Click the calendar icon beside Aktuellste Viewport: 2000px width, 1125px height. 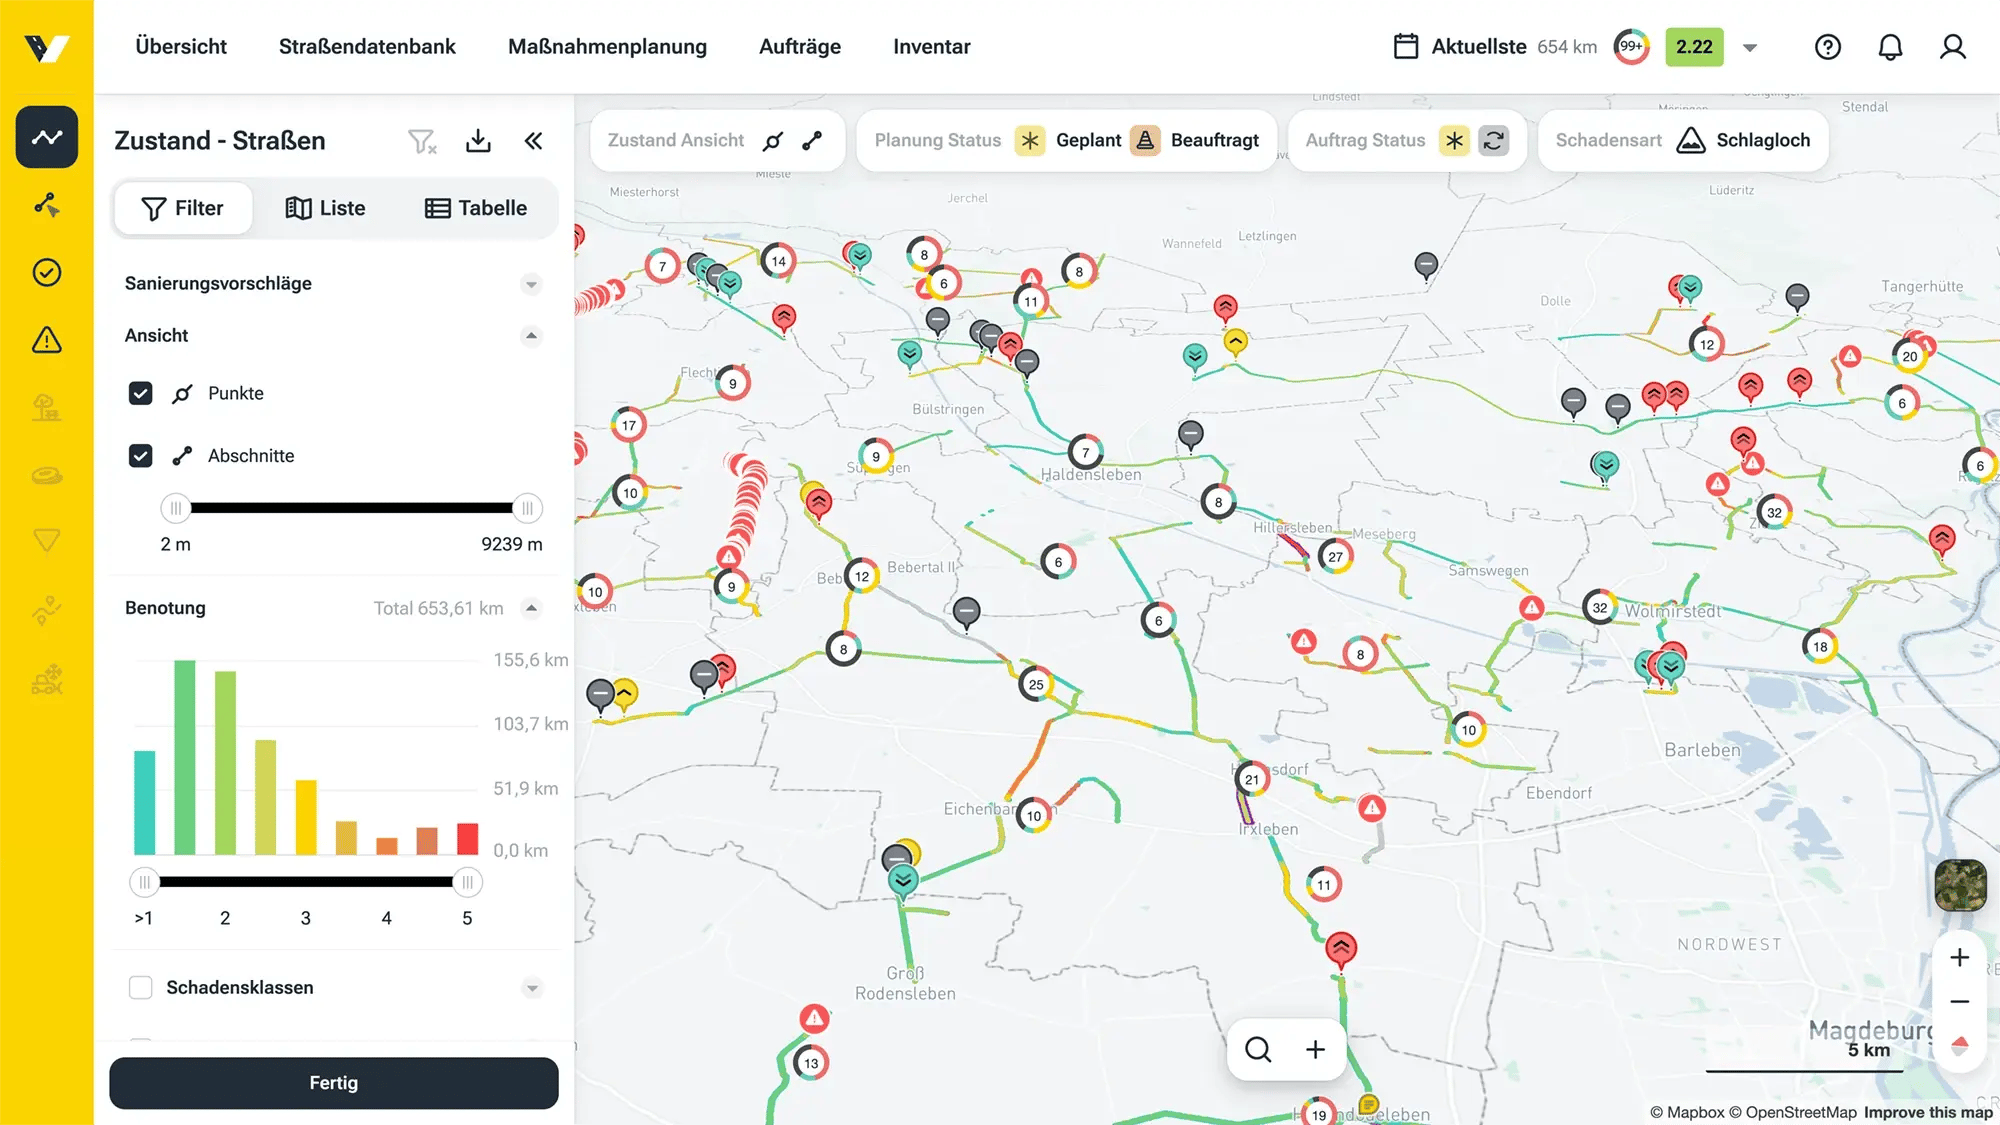(x=1406, y=46)
